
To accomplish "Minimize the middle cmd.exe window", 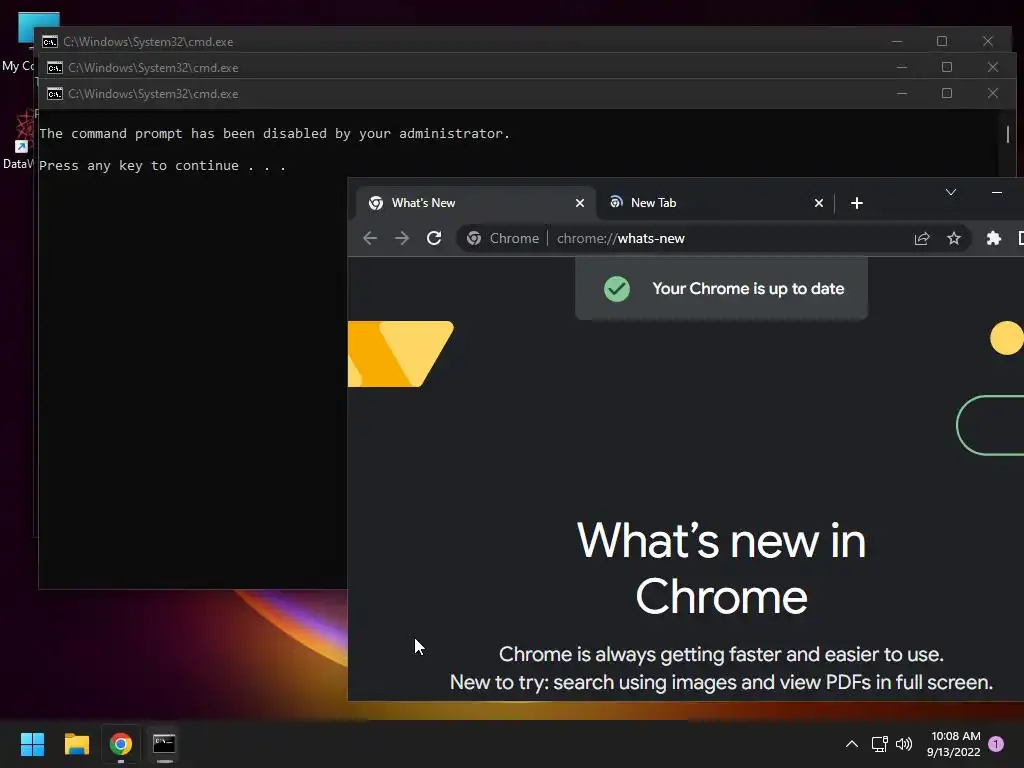I will click(902, 67).
